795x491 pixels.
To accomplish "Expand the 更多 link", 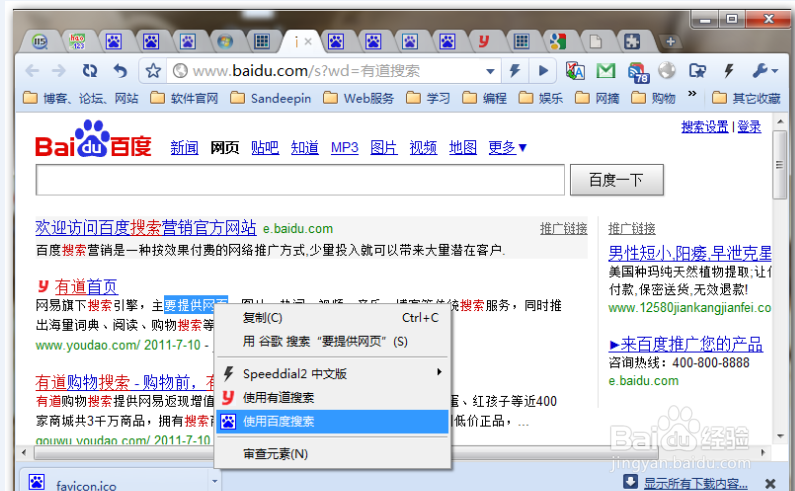I will (508, 148).
